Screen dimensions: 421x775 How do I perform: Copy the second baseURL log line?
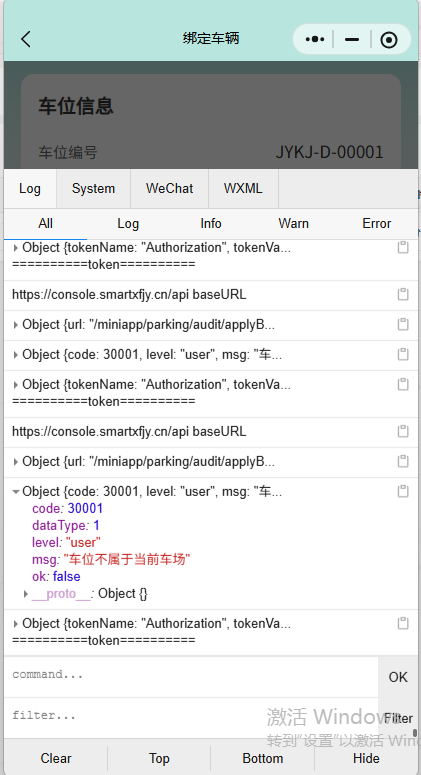pos(403,431)
